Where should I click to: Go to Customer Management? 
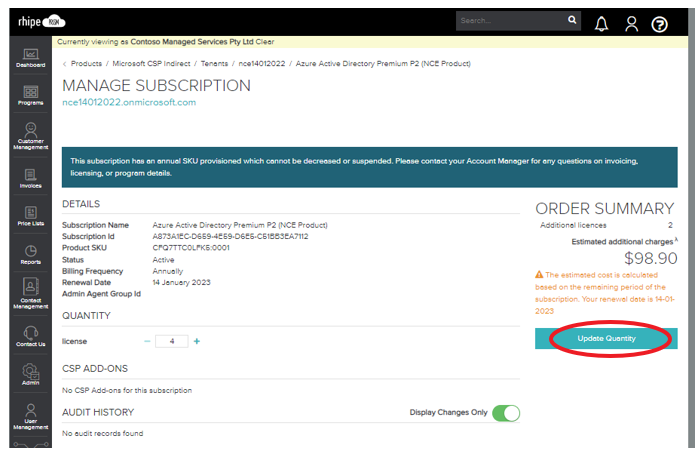click(30, 136)
